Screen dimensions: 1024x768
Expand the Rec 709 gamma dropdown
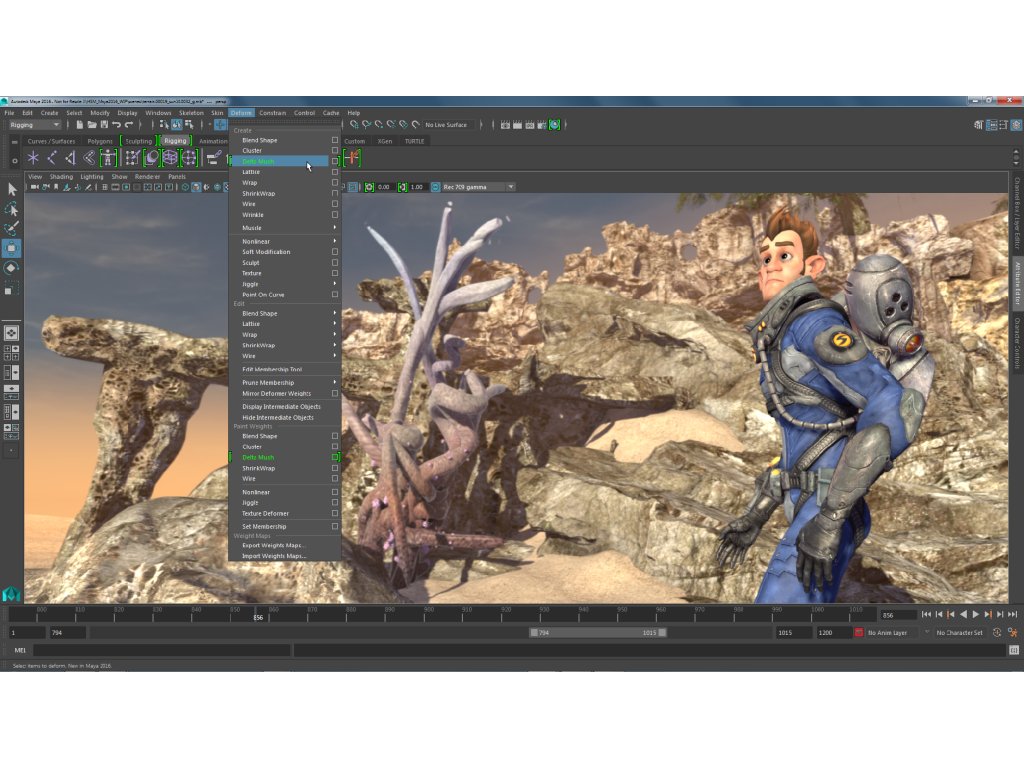(x=510, y=187)
